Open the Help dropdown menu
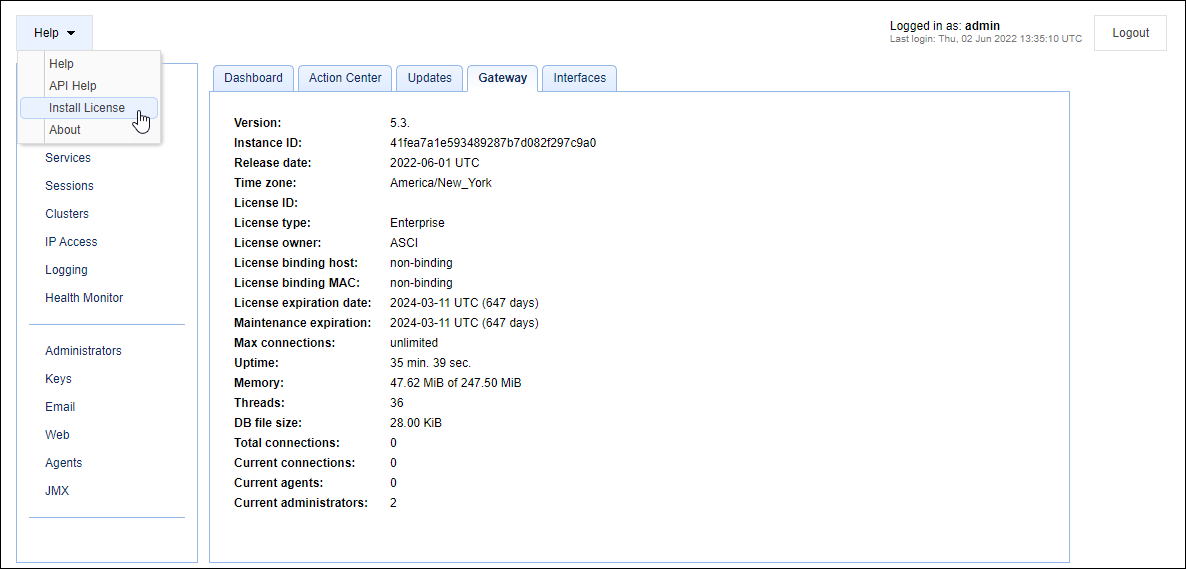This screenshot has width=1186, height=569. pos(54,33)
